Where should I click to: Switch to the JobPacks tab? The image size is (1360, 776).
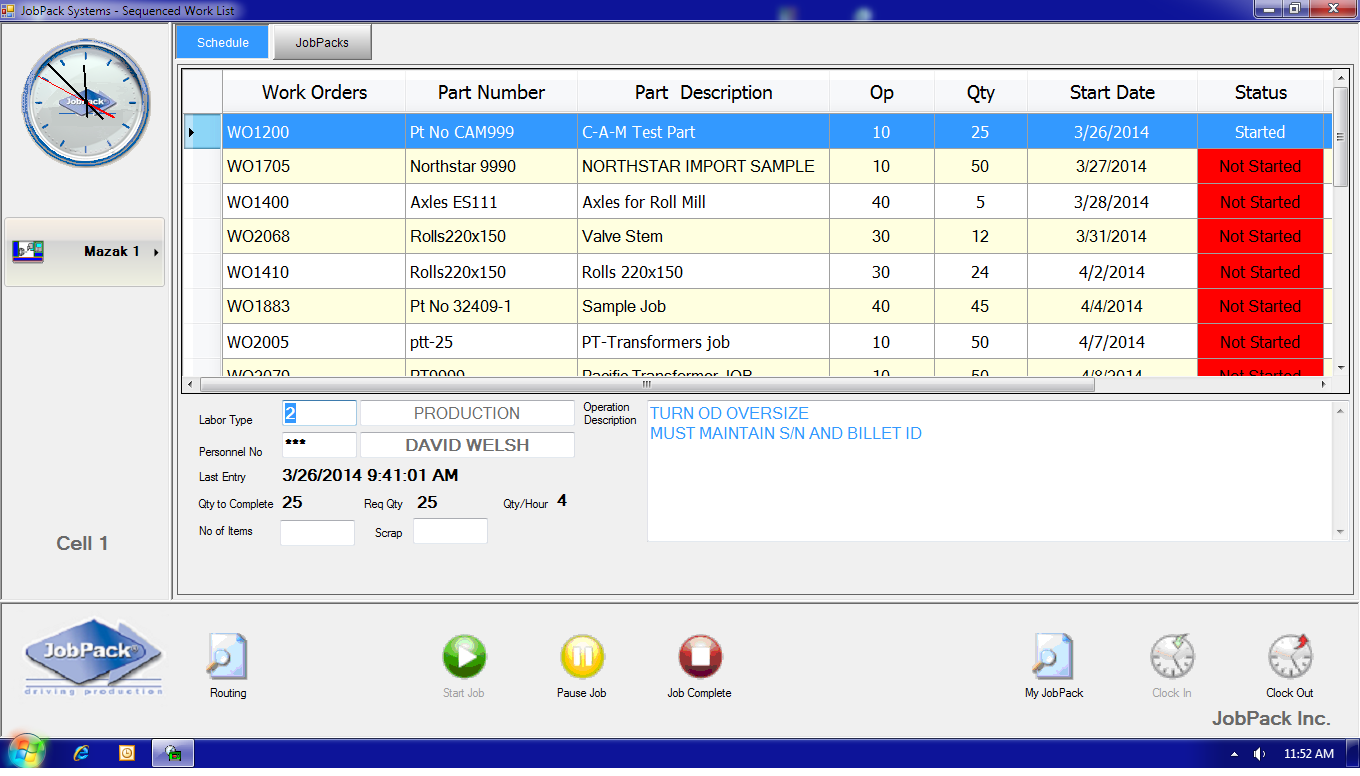pyautogui.click(x=323, y=43)
